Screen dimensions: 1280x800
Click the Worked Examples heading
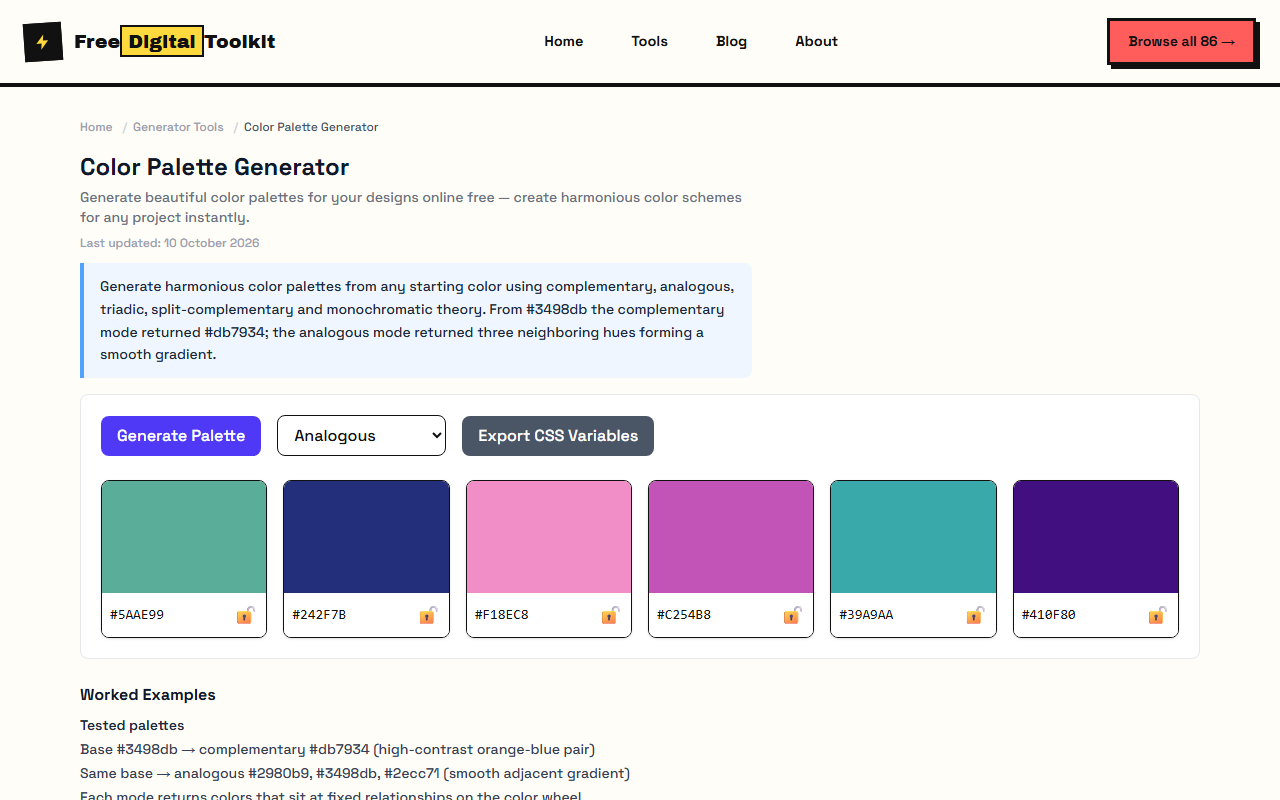click(148, 695)
